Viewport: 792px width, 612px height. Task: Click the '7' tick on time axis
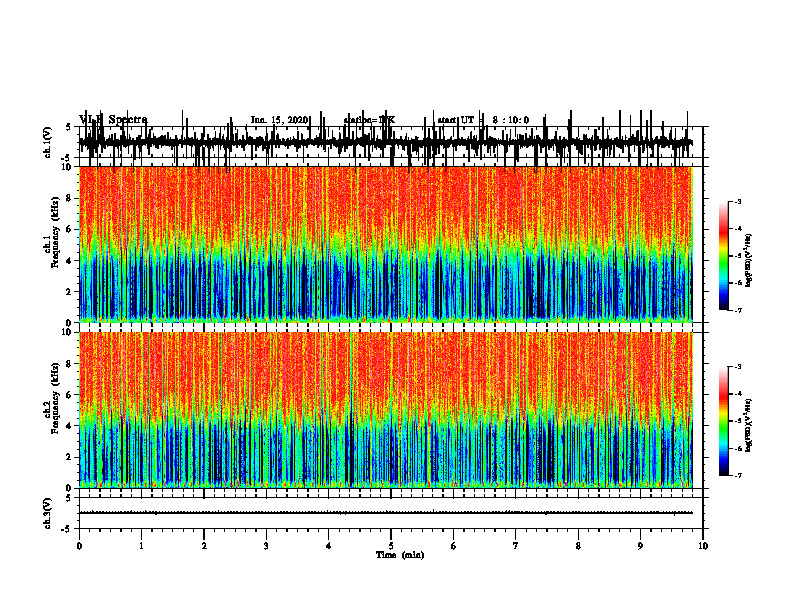tap(516, 546)
